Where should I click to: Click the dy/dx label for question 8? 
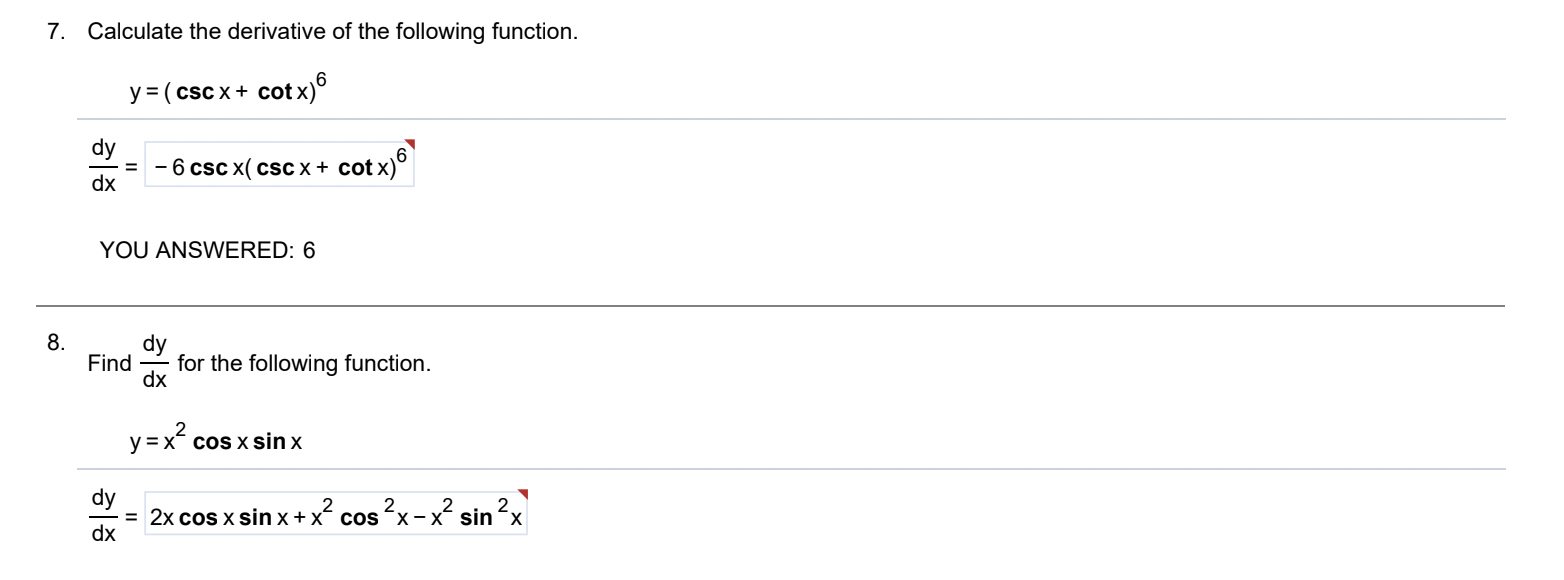tap(103, 513)
